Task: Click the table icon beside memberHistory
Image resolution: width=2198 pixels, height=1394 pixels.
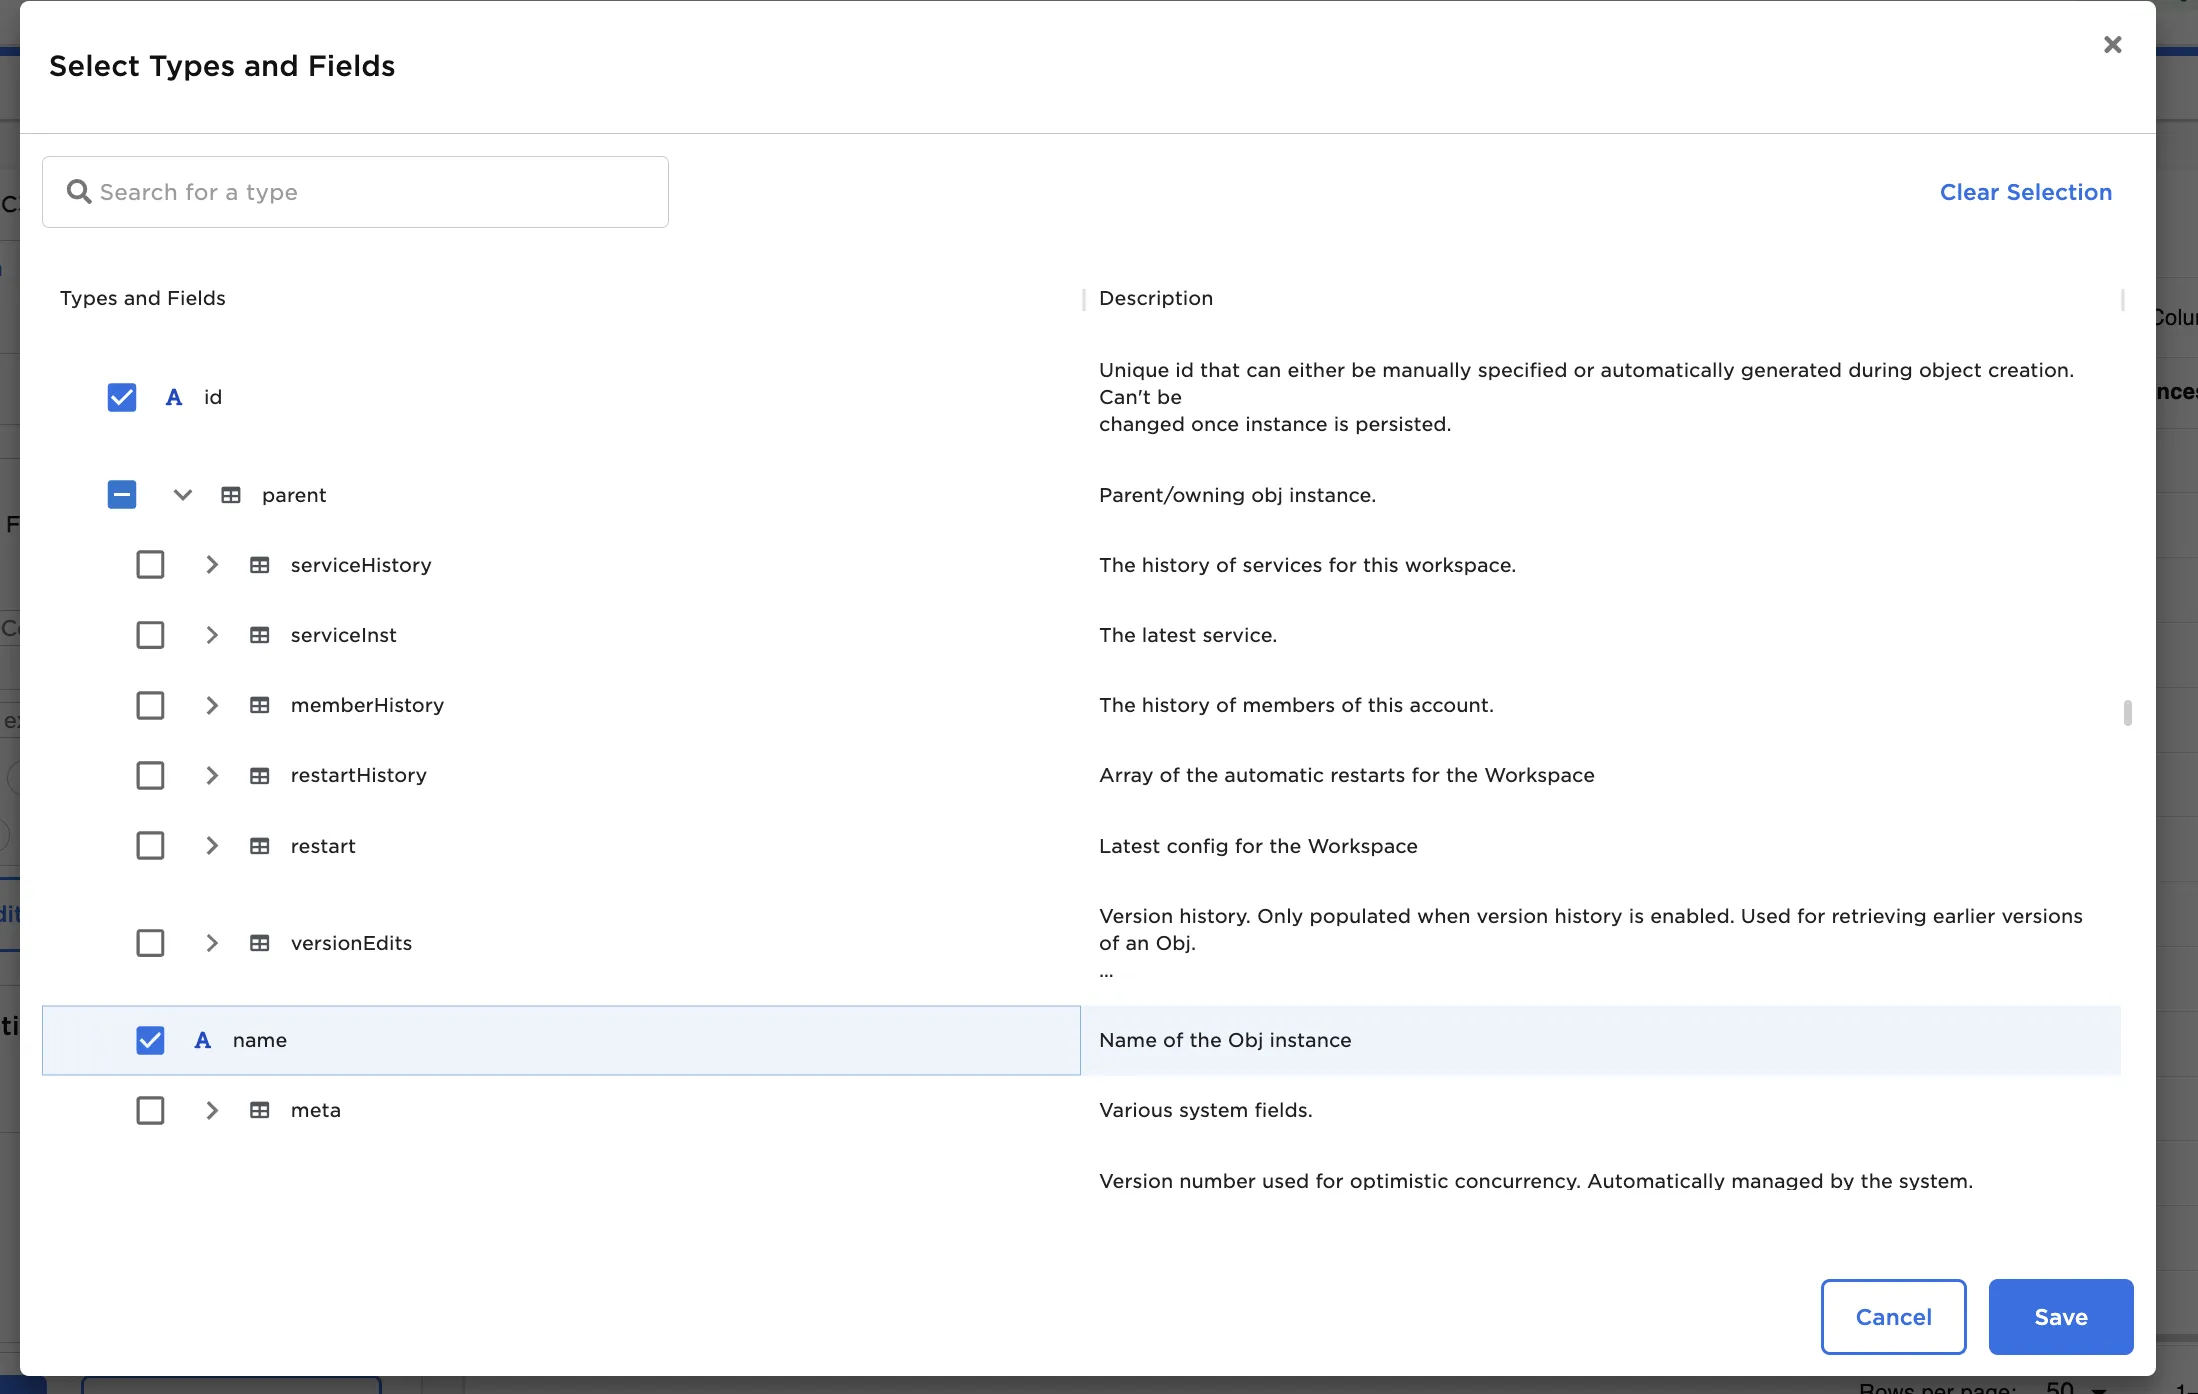Action: (x=260, y=705)
